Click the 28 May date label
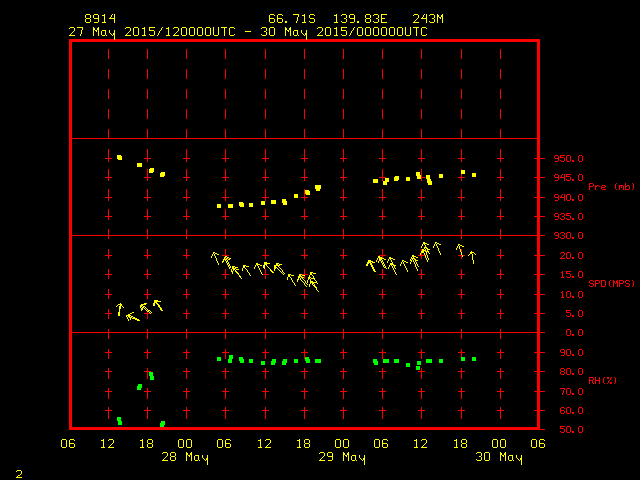The image size is (640, 480). tap(185, 458)
